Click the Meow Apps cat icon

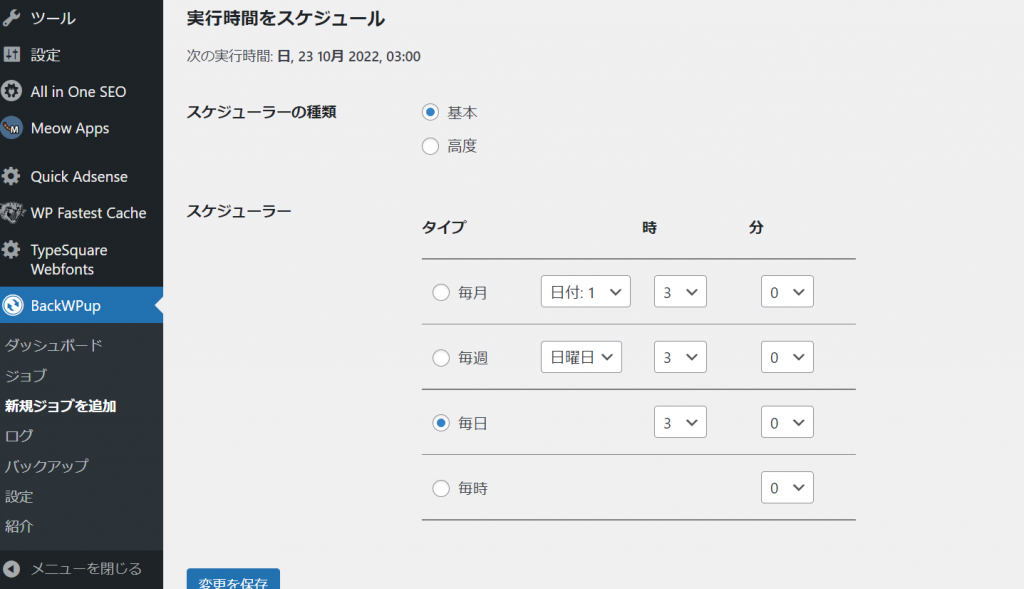click(x=12, y=128)
